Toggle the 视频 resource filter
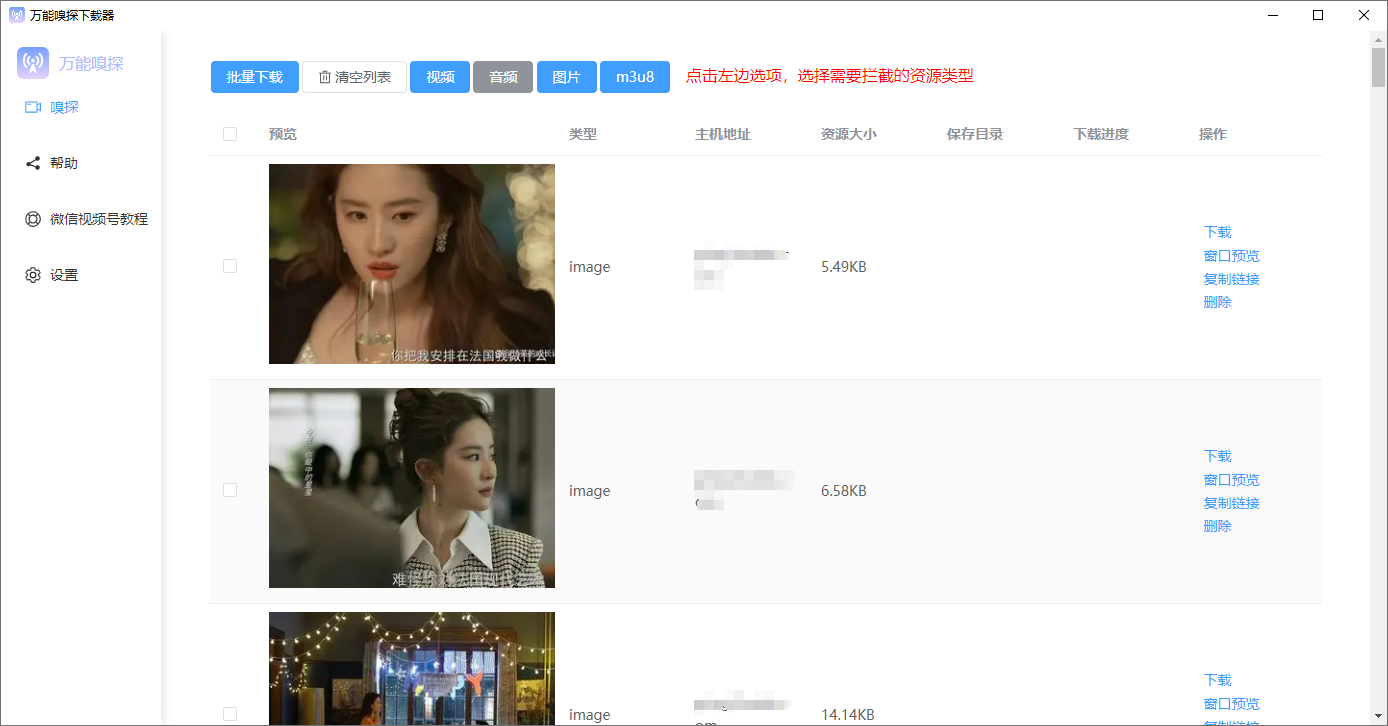This screenshot has width=1388, height=726. pos(440,77)
